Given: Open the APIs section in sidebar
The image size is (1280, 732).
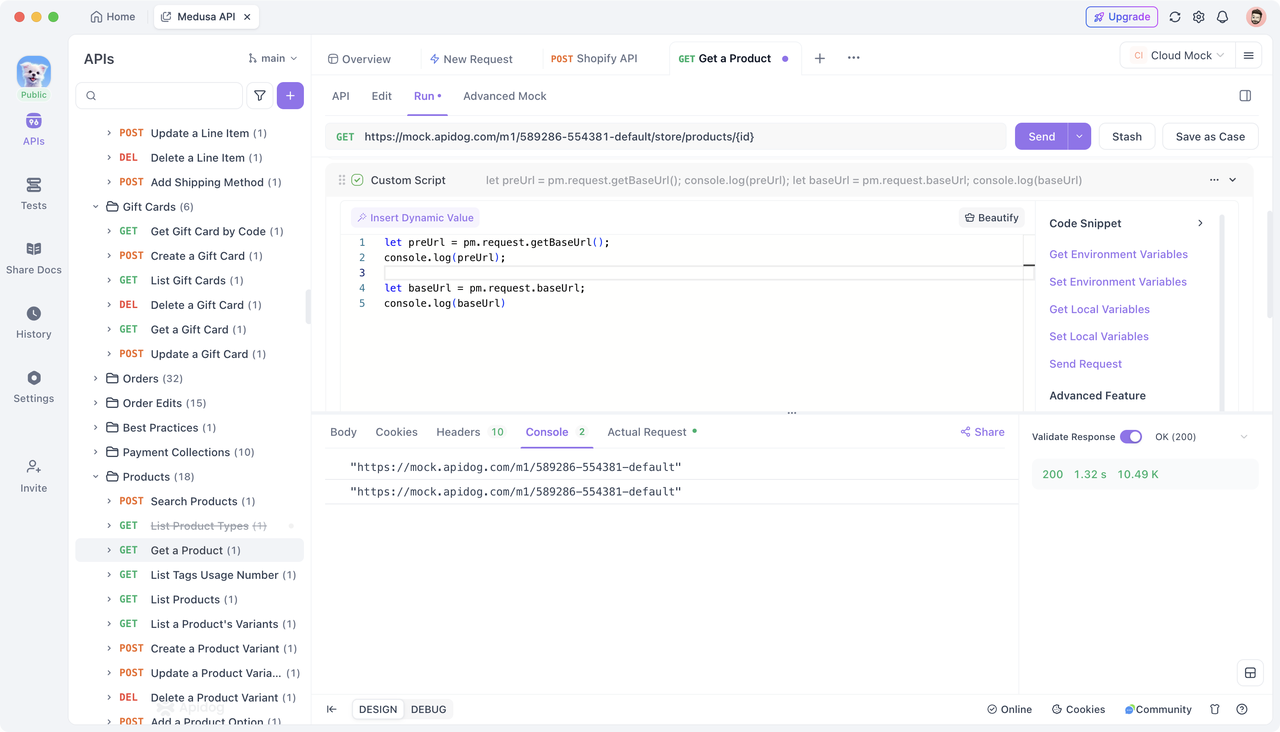Looking at the screenshot, I should point(33,130).
